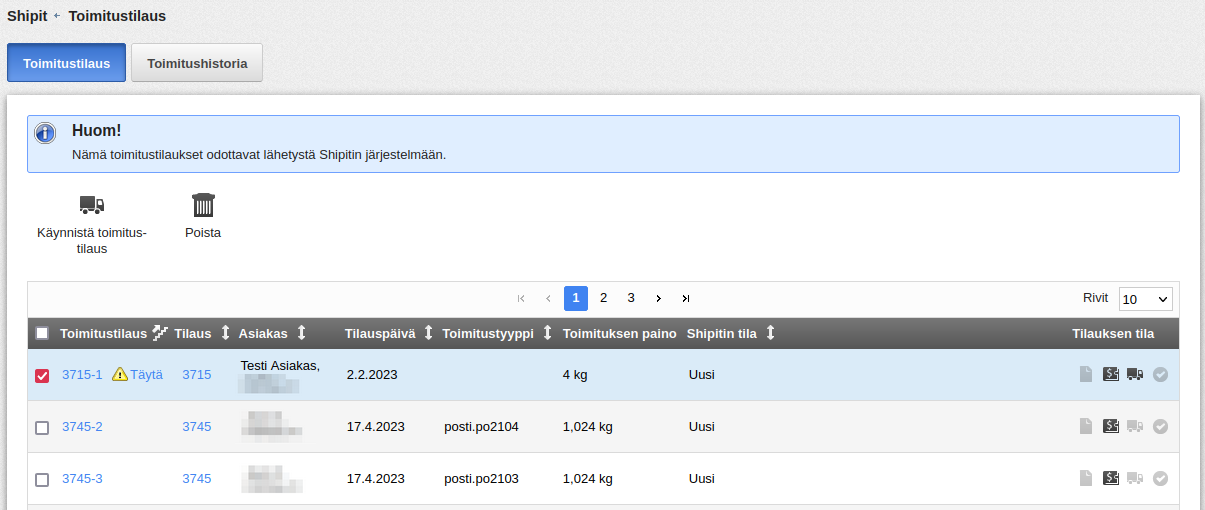The width and height of the screenshot is (1205, 510).
Task: Check the checkbox for row 3745-2
Action: 42,428
